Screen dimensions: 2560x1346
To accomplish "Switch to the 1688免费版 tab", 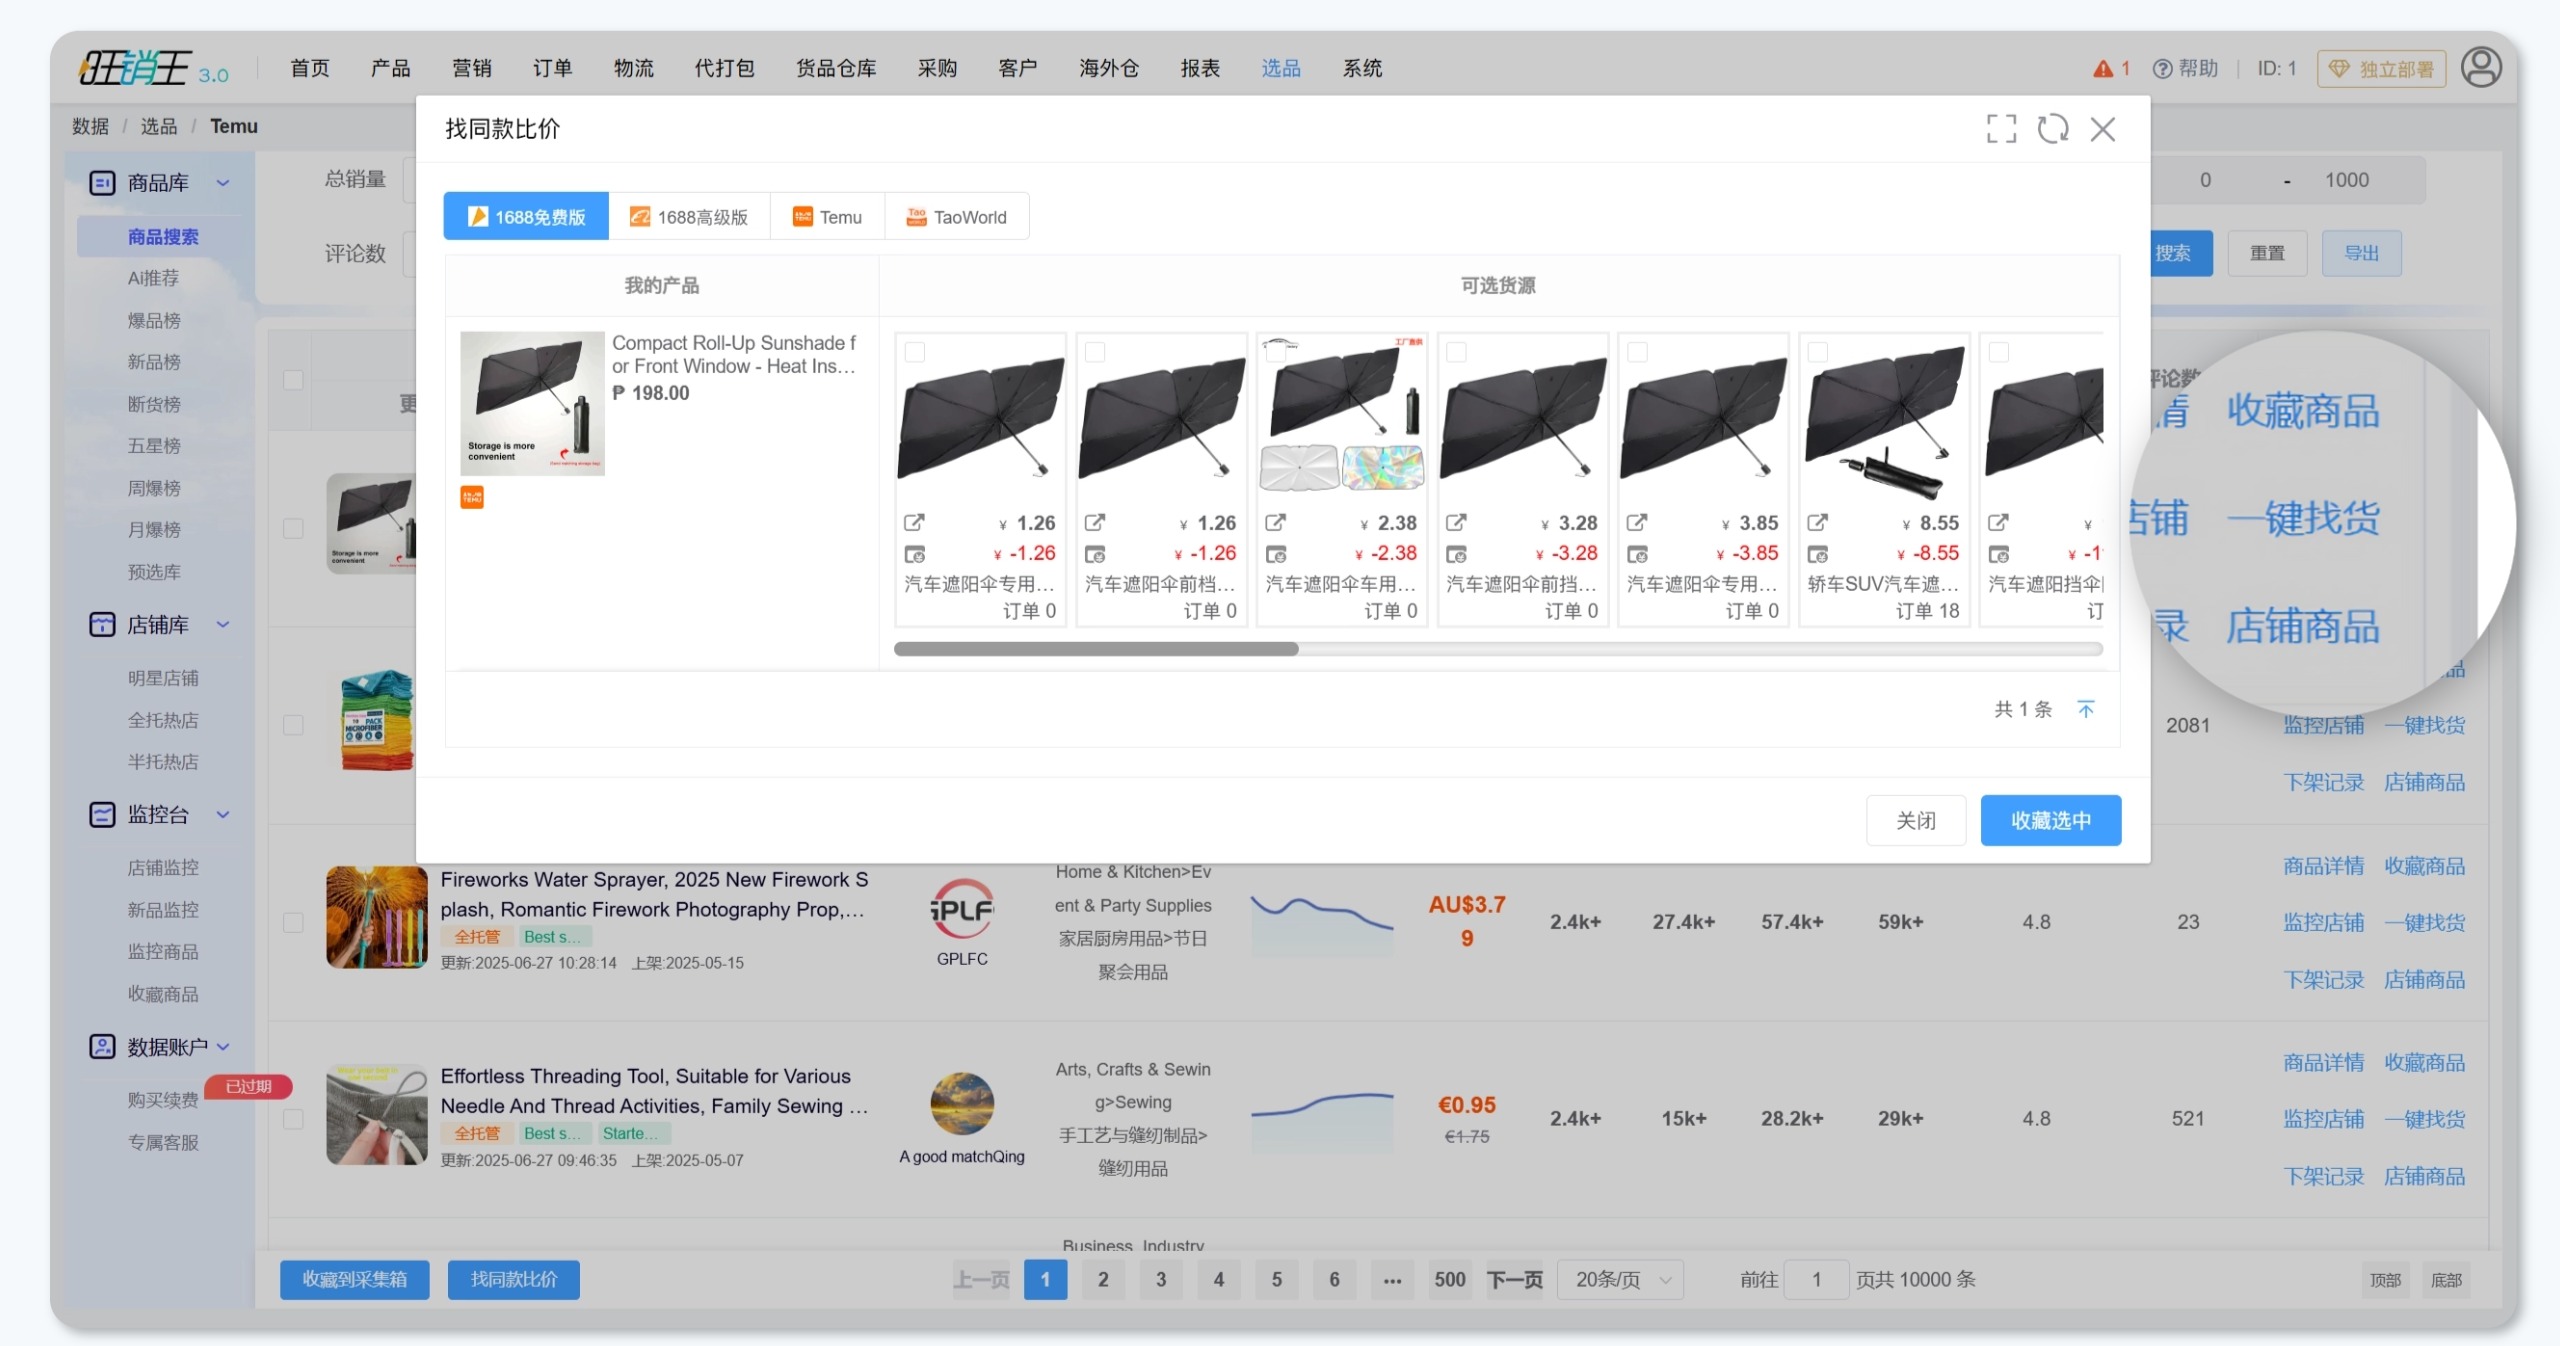I will click(526, 216).
